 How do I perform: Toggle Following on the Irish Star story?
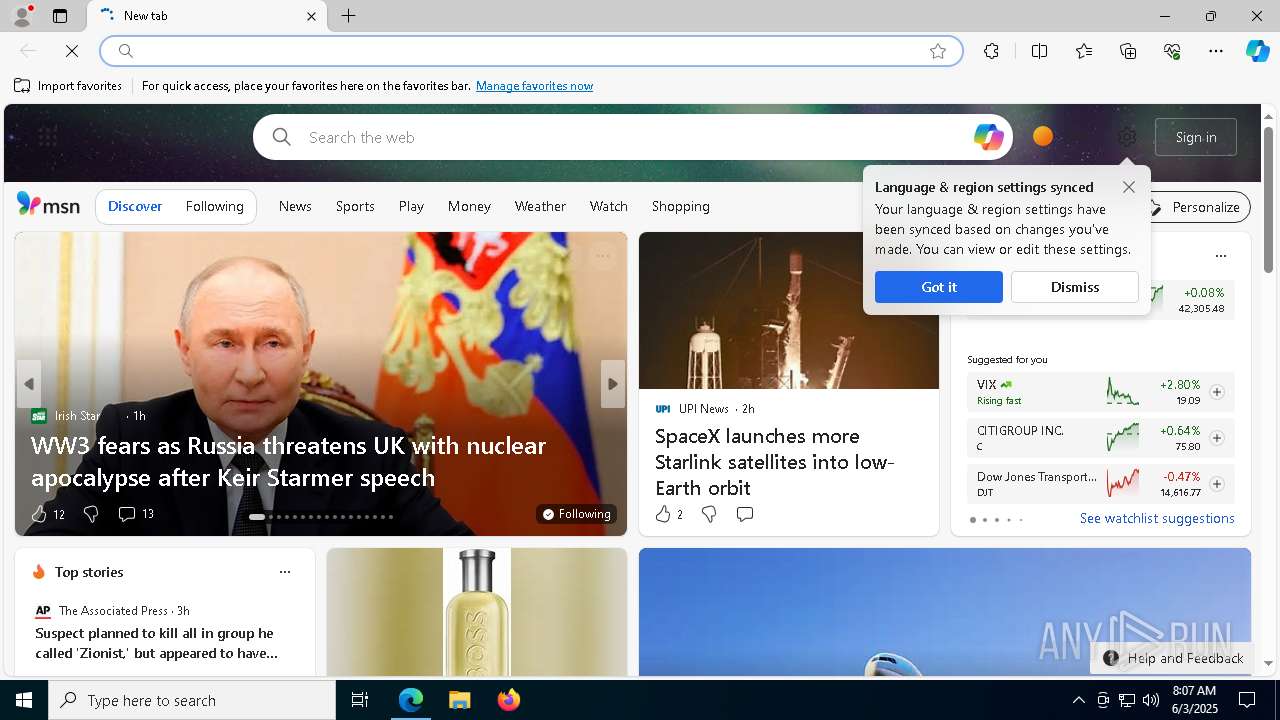click(x=577, y=514)
